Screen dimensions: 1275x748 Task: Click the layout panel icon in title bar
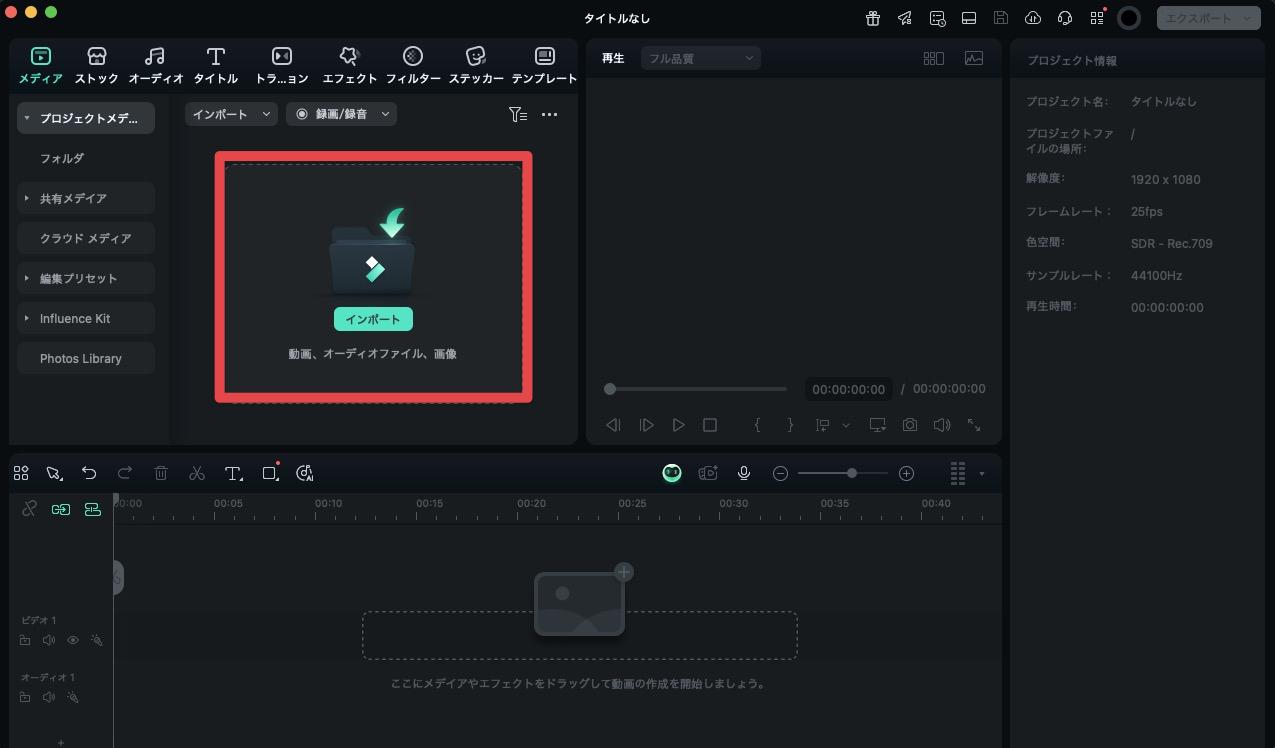(969, 18)
